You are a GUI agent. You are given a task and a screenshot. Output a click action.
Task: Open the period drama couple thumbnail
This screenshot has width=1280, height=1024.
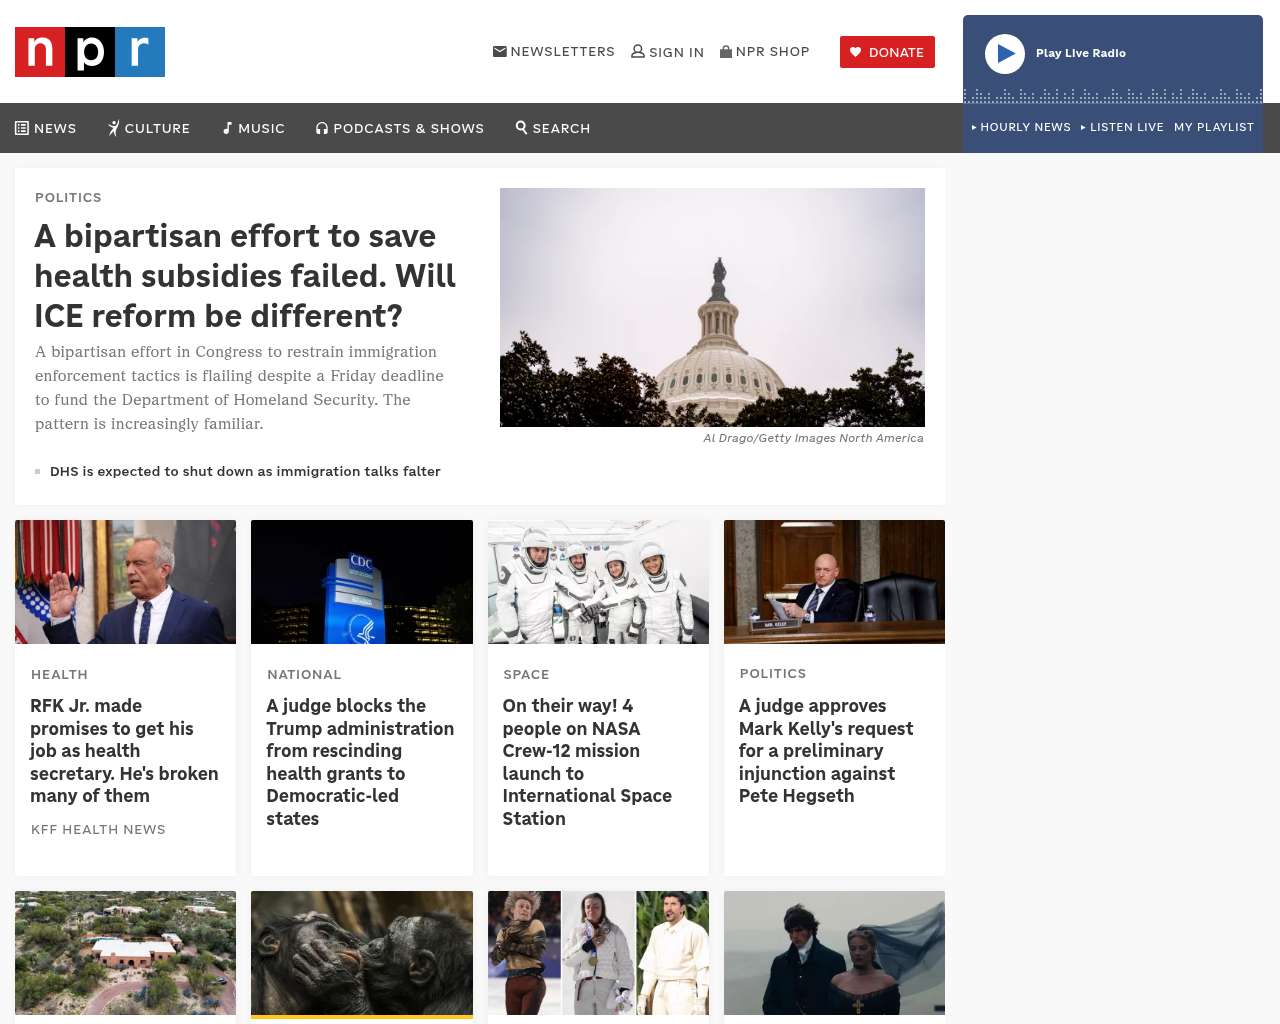834,953
